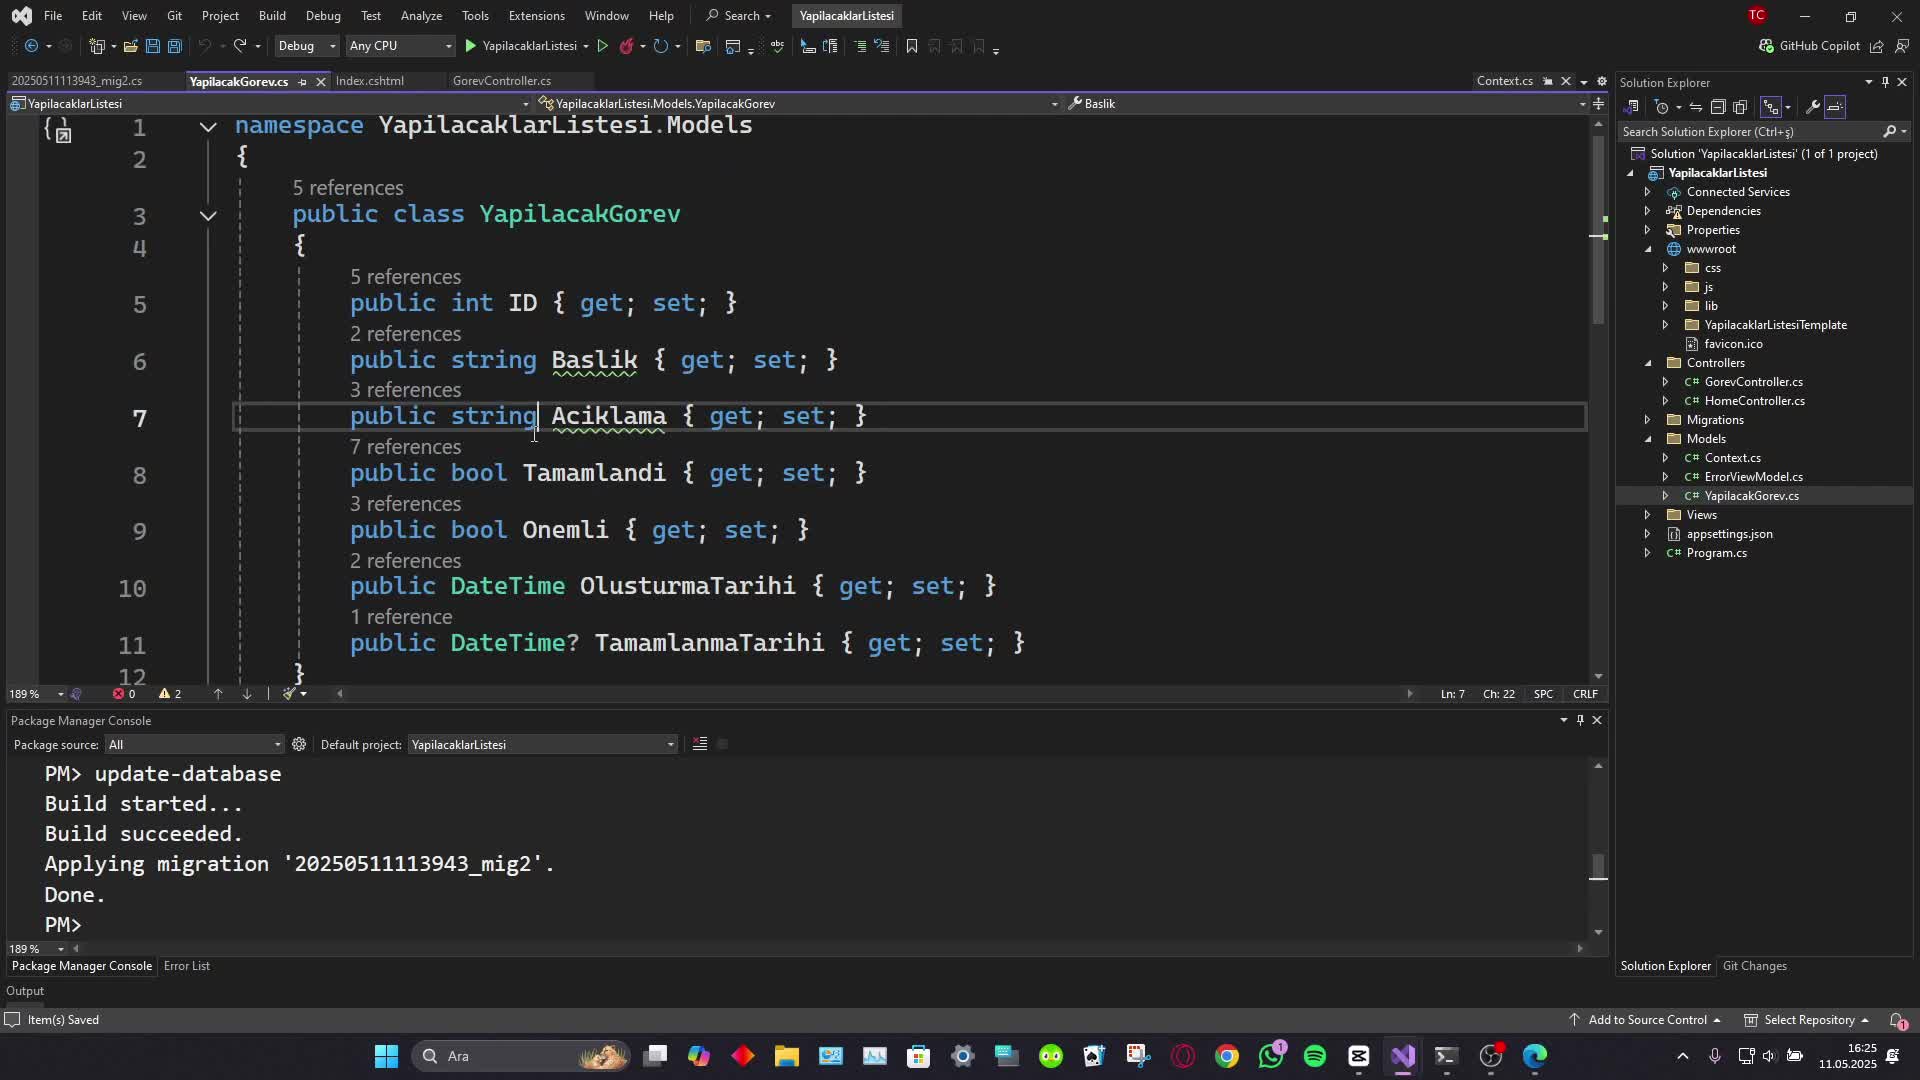Image resolution: width=1920 pixels, height=1080 pixels.
Task: Open File using the folder toolbar icon
Action: (x=130, y=46)
